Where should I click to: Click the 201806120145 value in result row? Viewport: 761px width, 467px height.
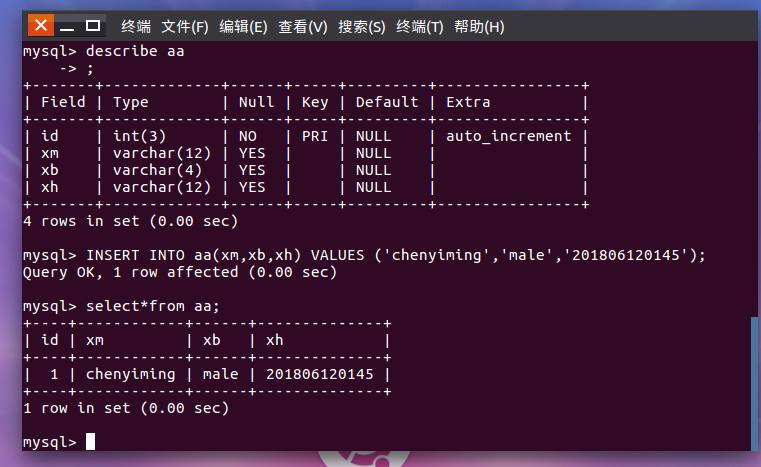pos(319,374)
